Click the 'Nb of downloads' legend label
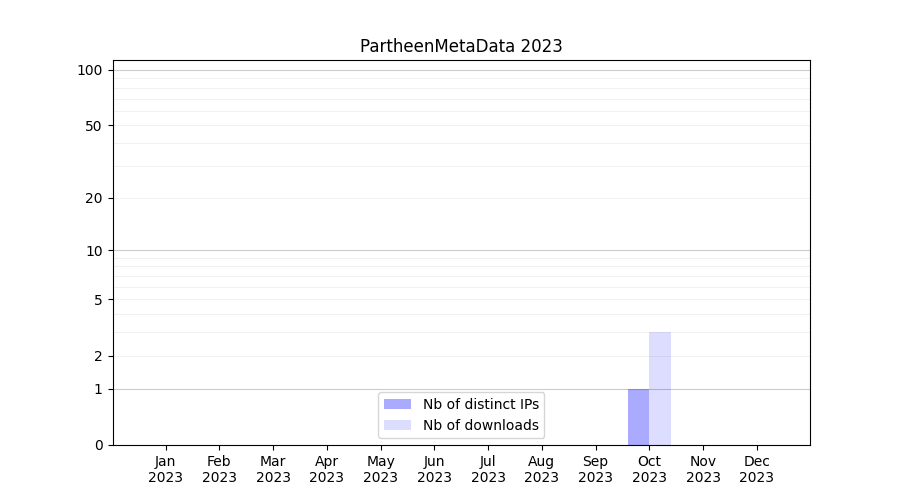The image size is (900, 500). (x=480, y=425)
